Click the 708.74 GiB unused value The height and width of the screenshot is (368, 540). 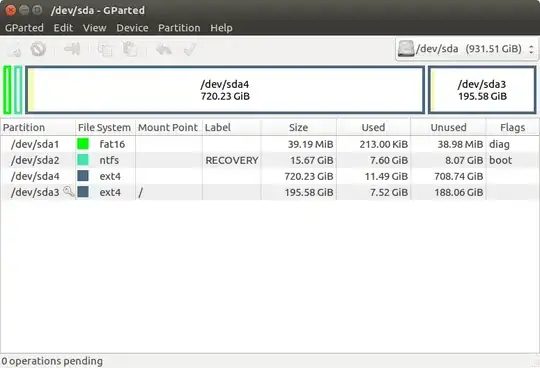pos(459,176)
